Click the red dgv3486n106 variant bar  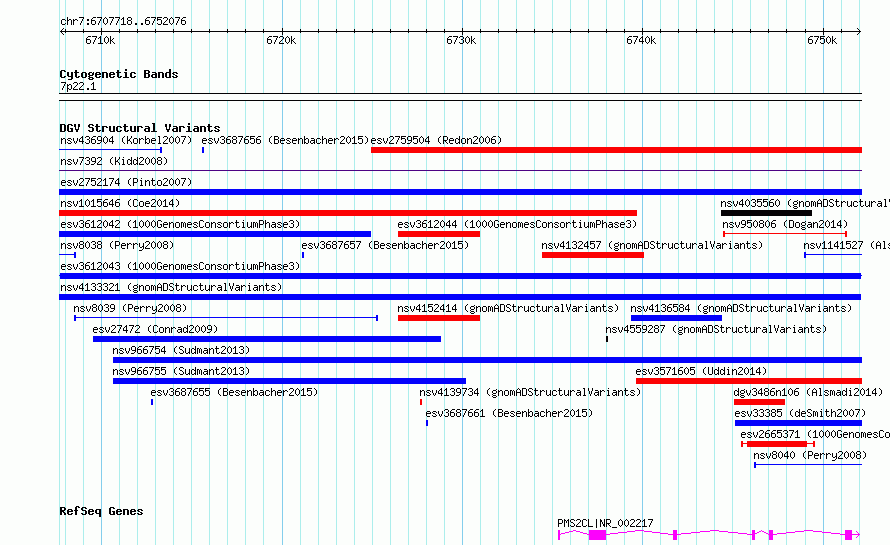pos(759,402)
